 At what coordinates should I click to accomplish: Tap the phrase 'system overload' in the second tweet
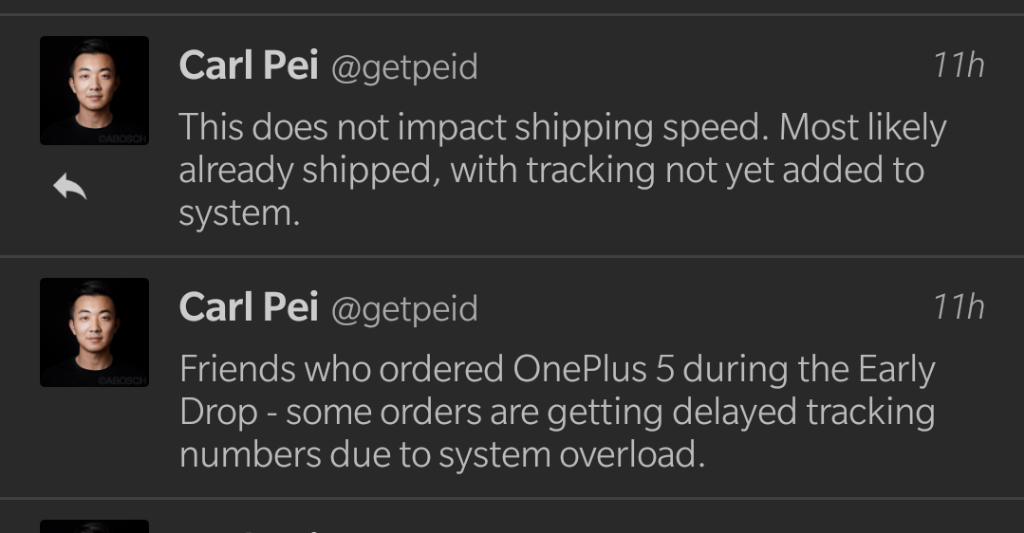(x=576, y=455)
